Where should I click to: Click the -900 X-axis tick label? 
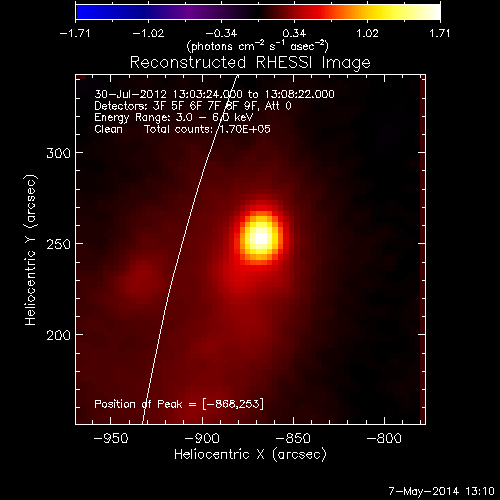click(202, 438)
